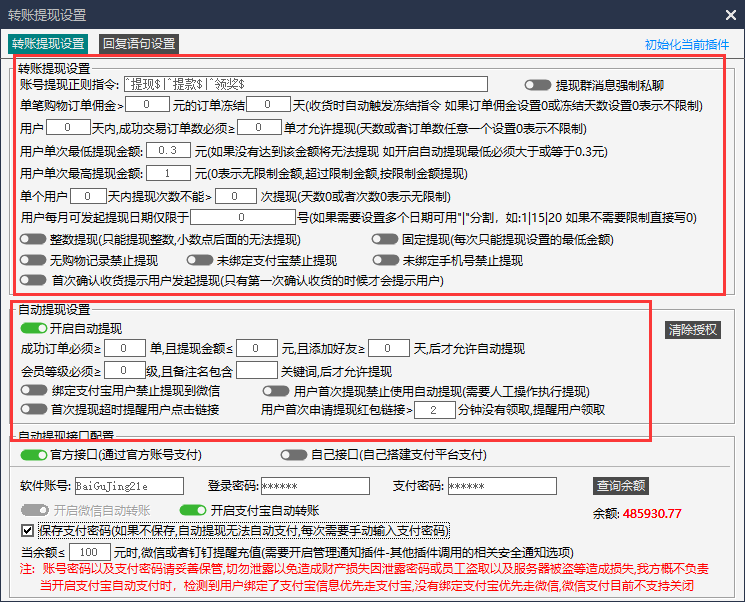
Task: Enable 自己接口 toggle
Action: click(x=293, y=455)
